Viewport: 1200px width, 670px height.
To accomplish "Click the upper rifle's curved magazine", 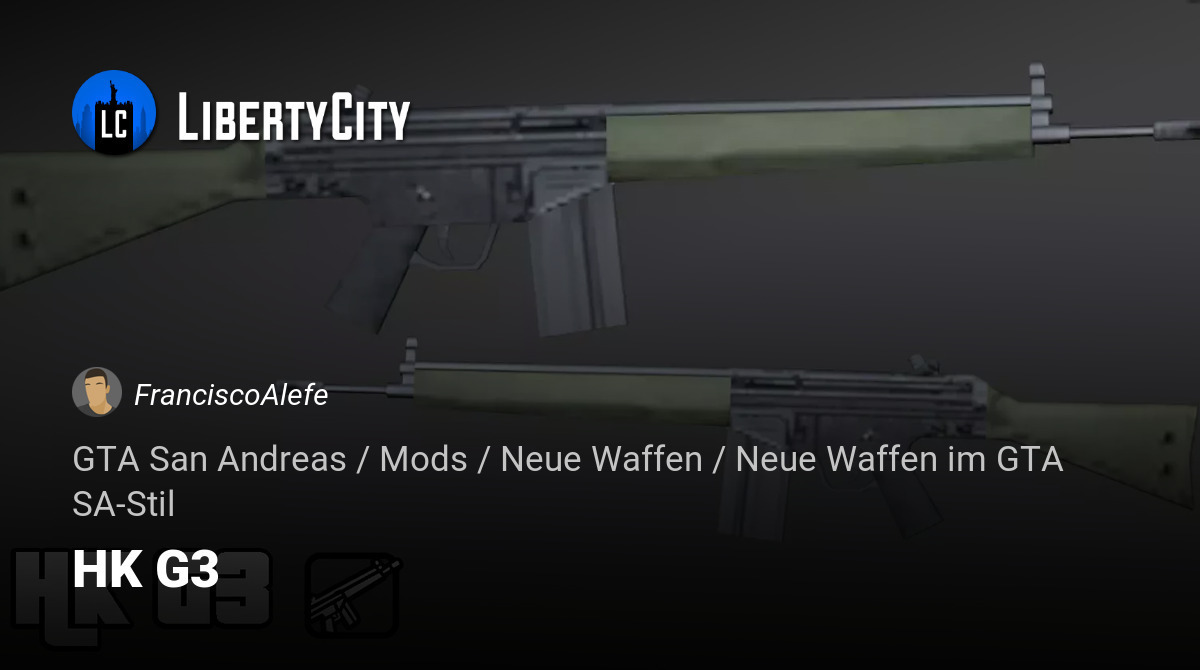I will [x=576, y=254].
